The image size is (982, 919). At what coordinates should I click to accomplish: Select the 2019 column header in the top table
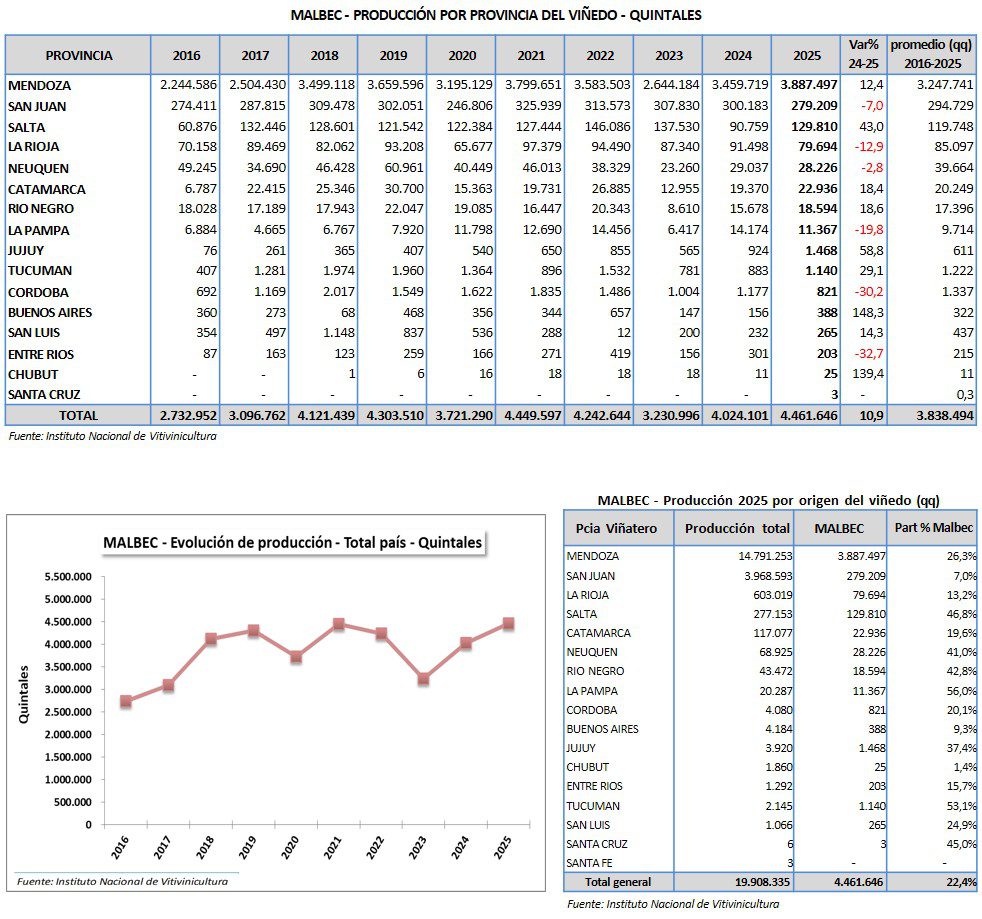392,55
